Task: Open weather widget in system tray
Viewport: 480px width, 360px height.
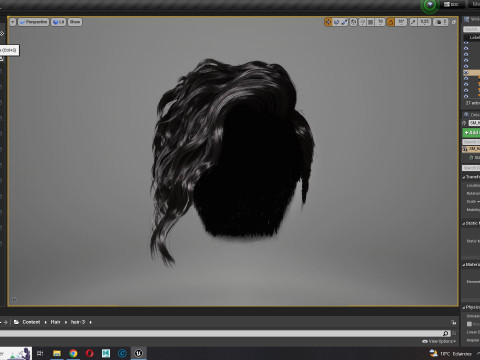Action: pos(451,353)
